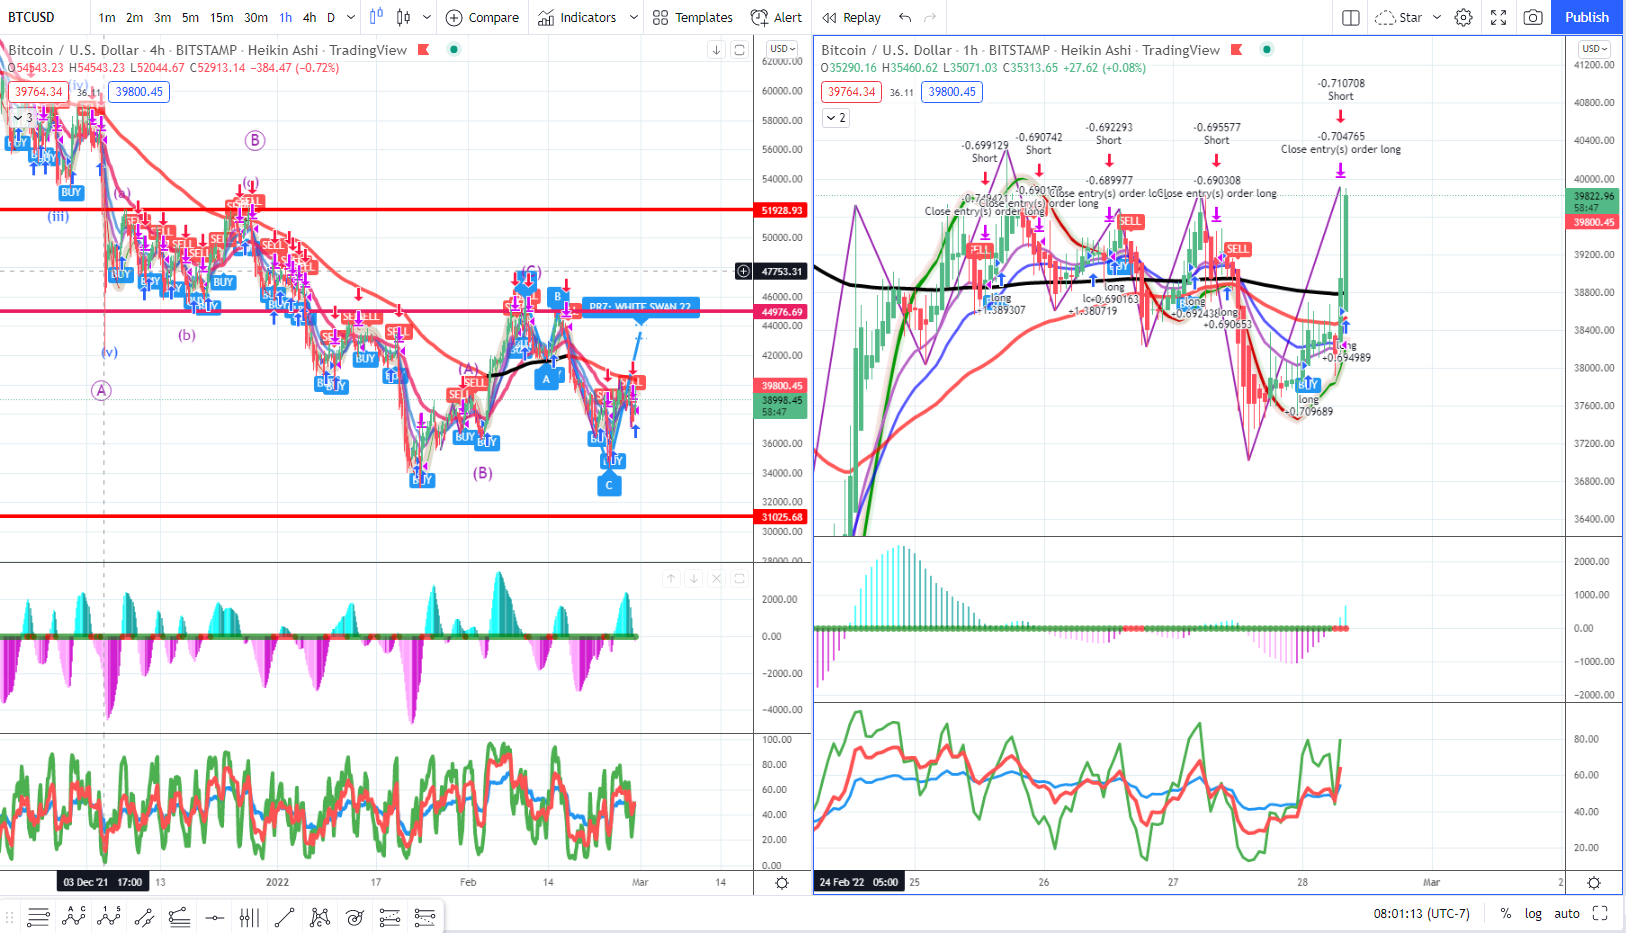The image size is (1626, 933).
Task: Open chart settings gear in top toolbar
Action: point(1463,17)
